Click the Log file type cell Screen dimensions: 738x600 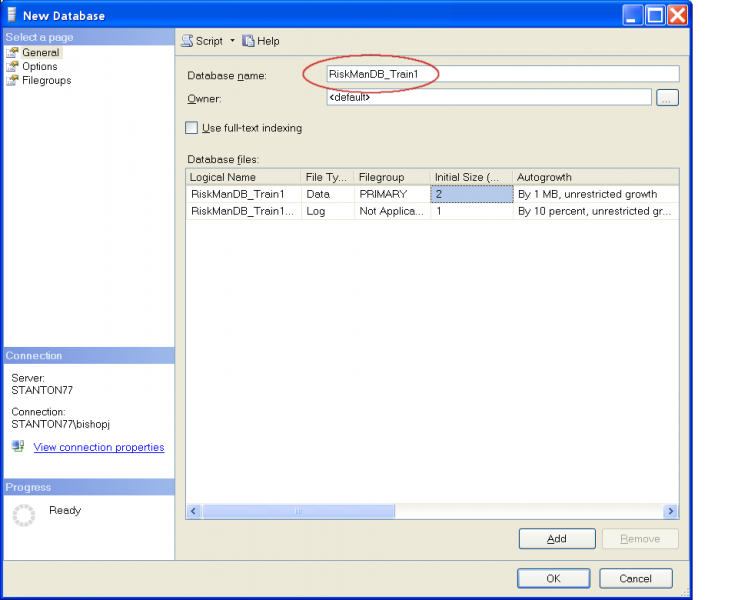pos(328,211)
